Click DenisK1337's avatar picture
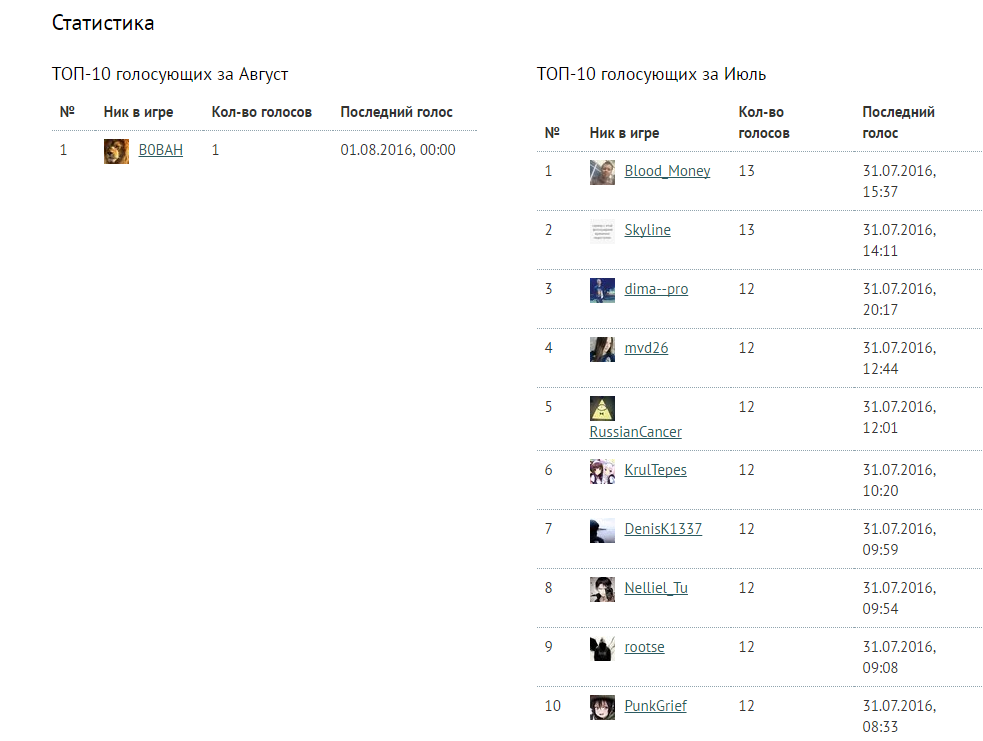 tap(602, 530)
